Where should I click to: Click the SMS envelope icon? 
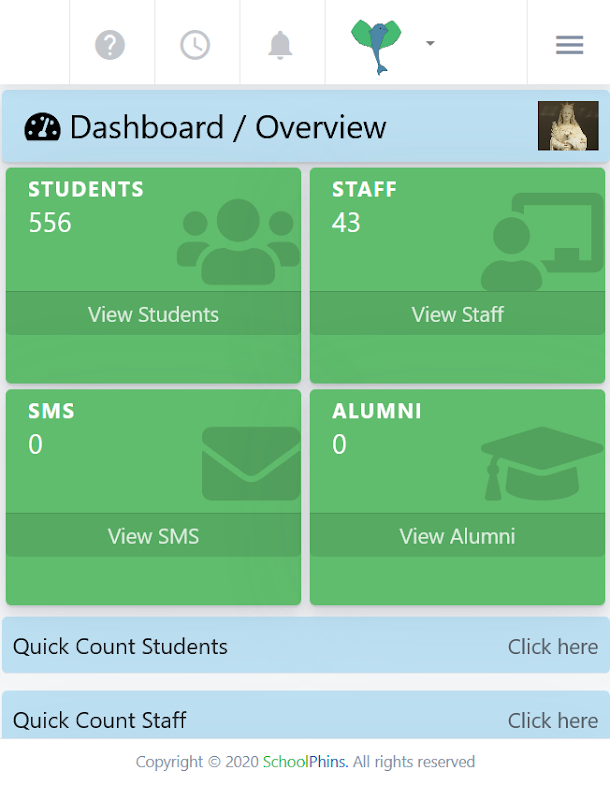point(251,464)
